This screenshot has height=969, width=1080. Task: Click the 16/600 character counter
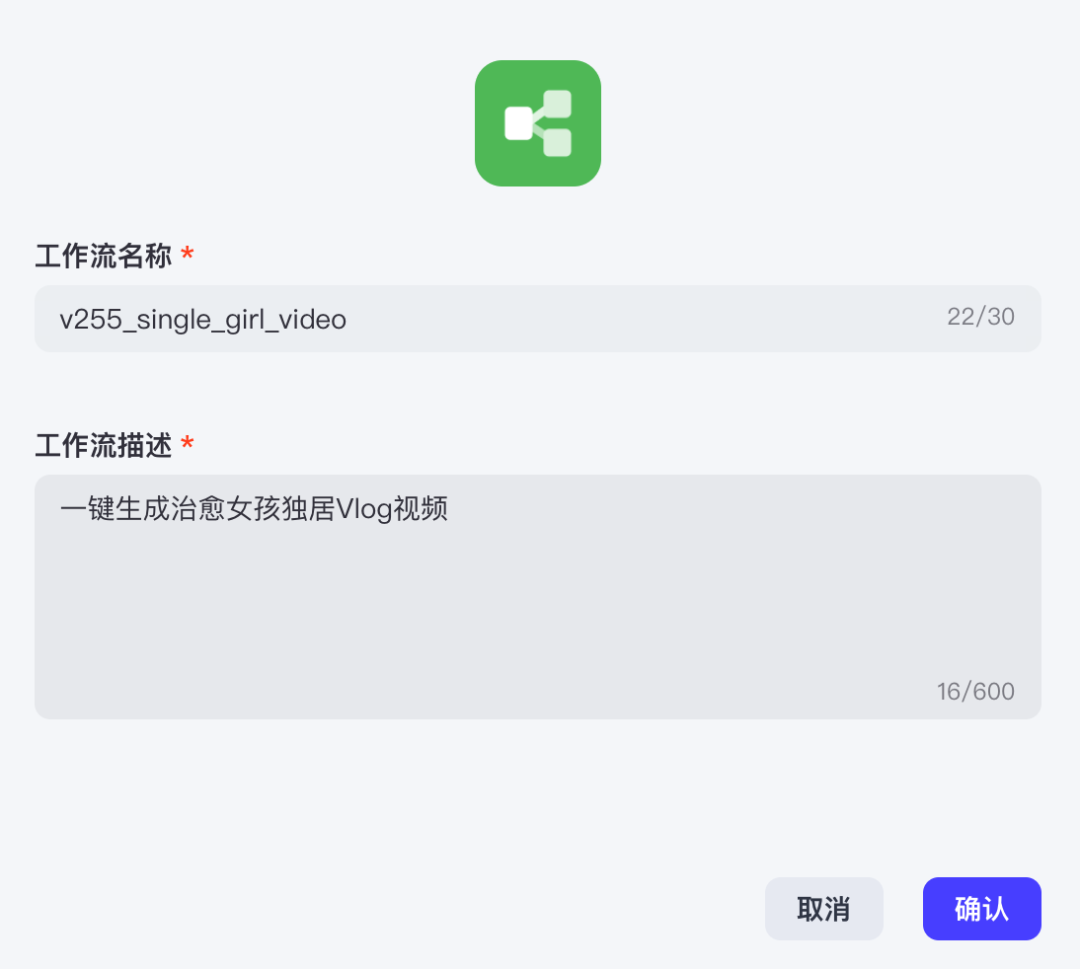click(x=975, y=691)
